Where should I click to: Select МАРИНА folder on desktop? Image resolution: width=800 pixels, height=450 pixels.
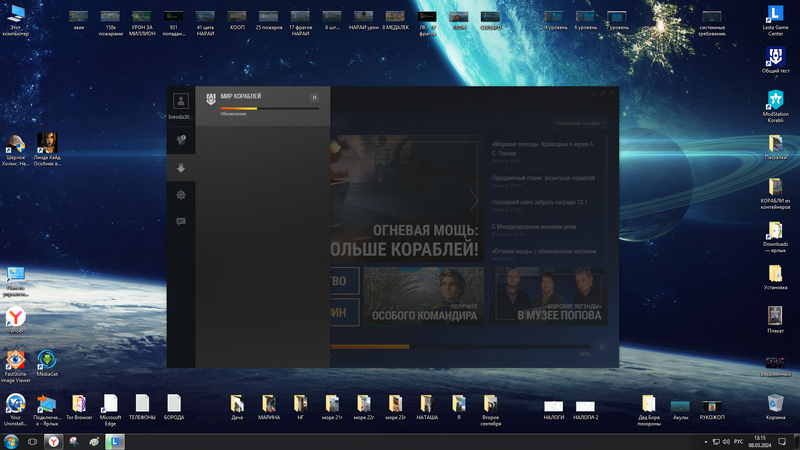(269, 407)
